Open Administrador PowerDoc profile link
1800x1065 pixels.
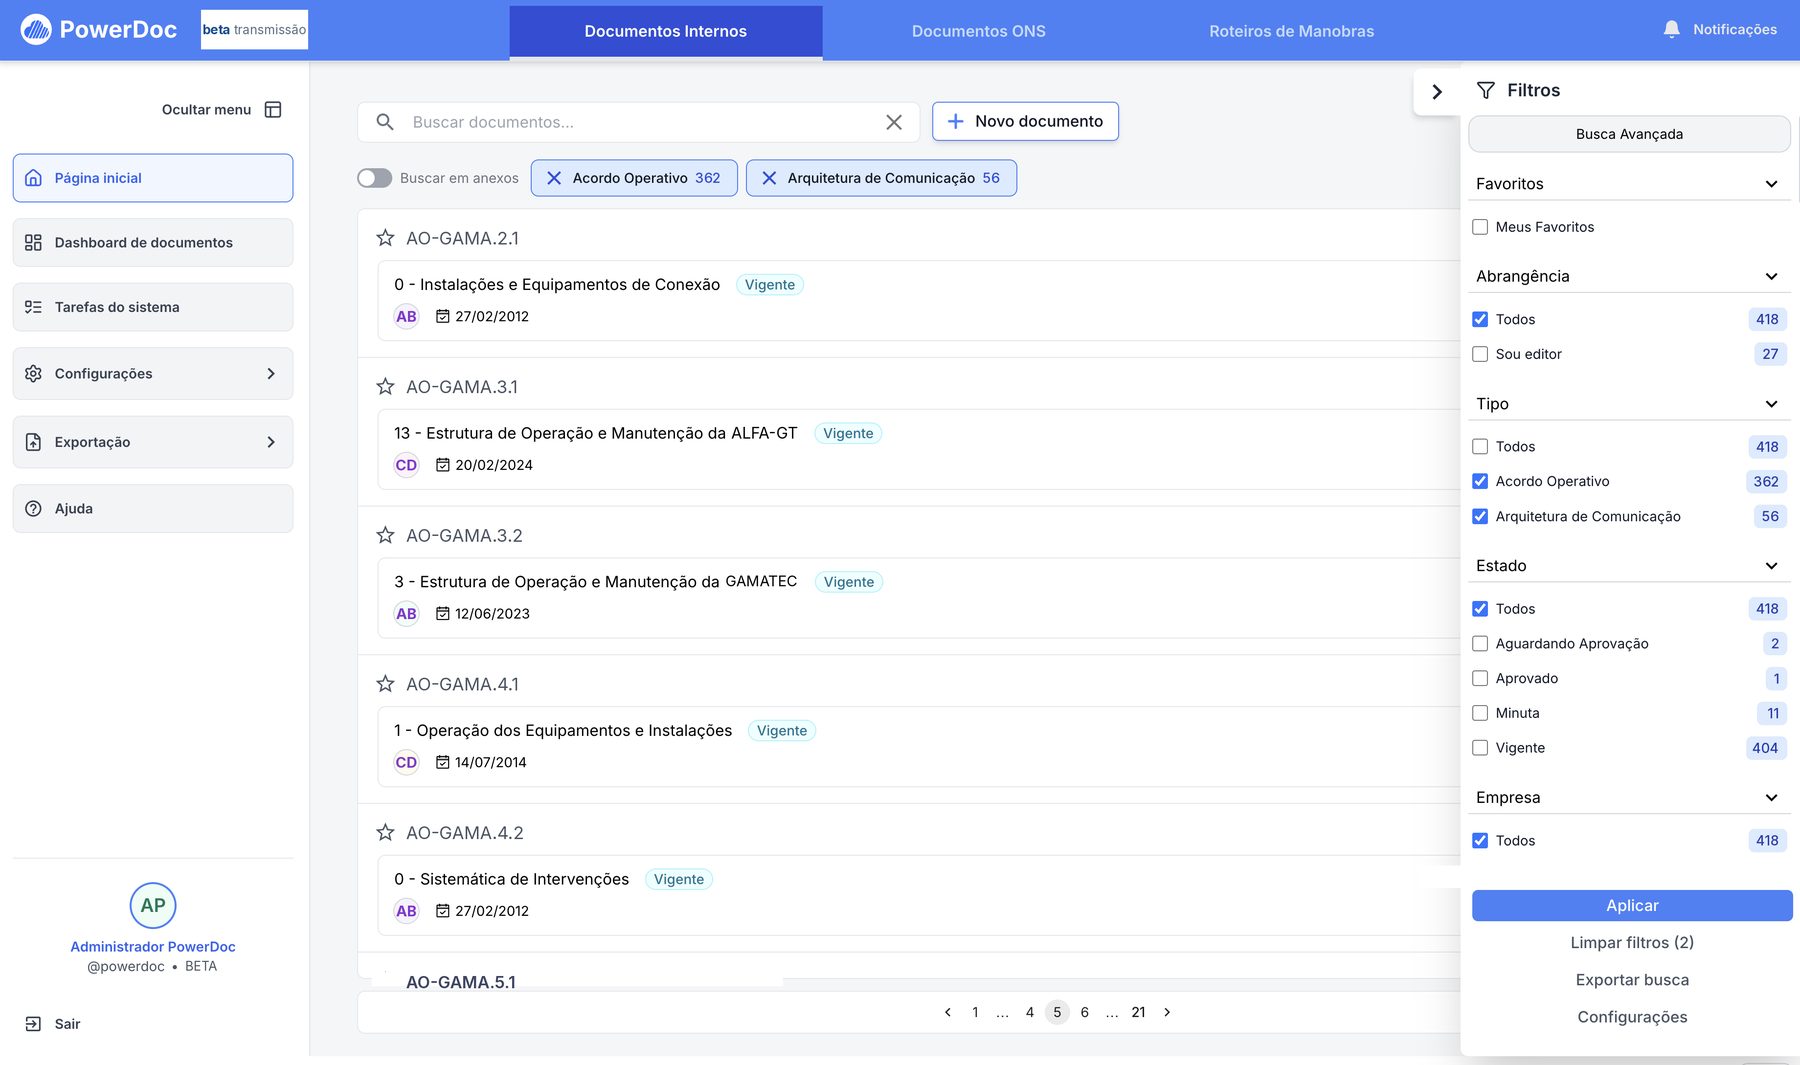click(x=153, y=947)
